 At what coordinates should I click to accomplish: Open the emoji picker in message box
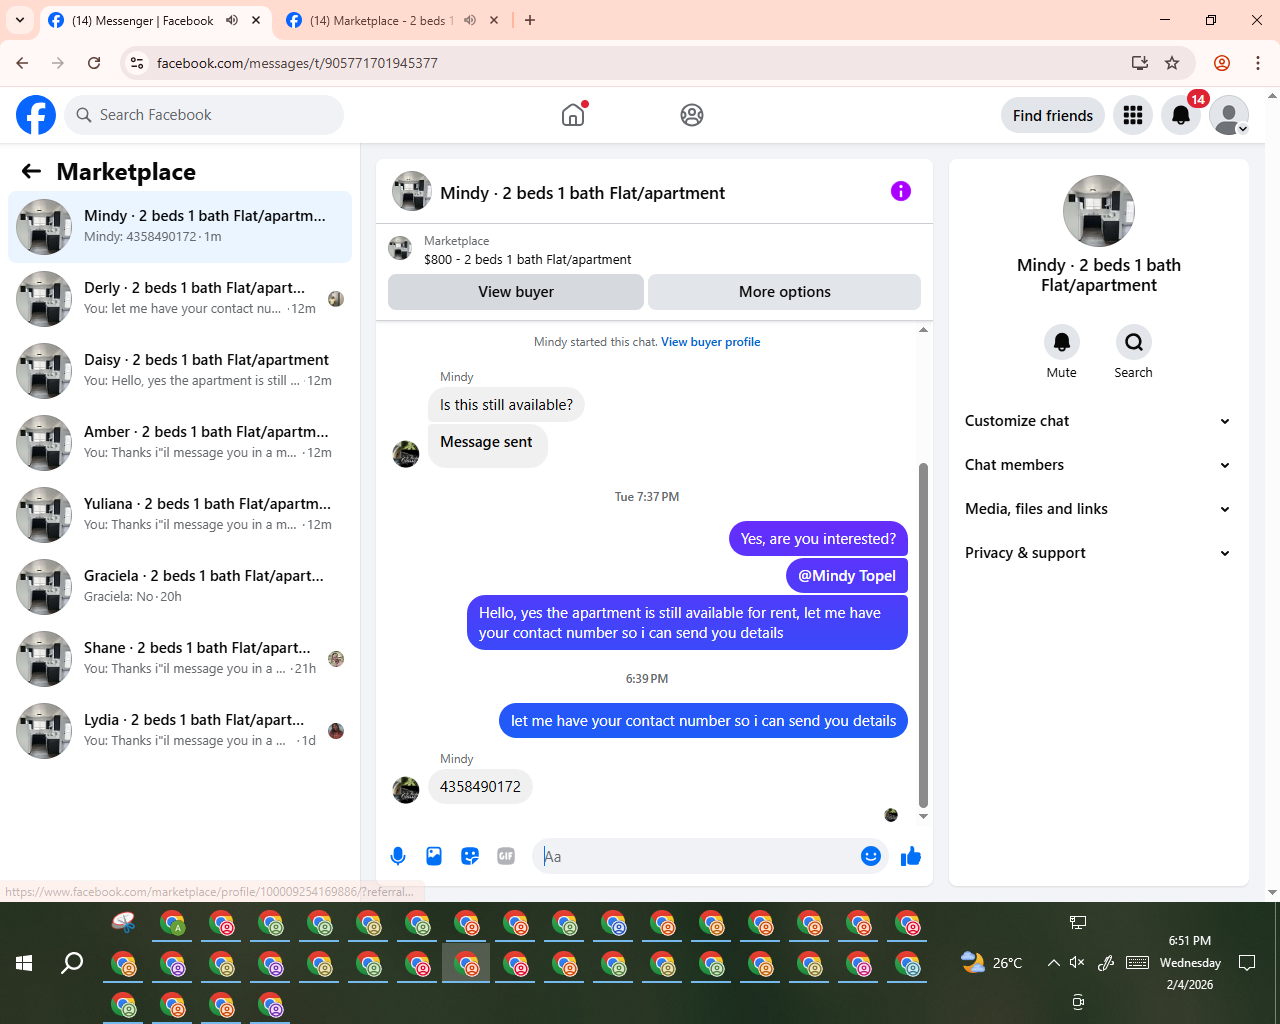871,856
